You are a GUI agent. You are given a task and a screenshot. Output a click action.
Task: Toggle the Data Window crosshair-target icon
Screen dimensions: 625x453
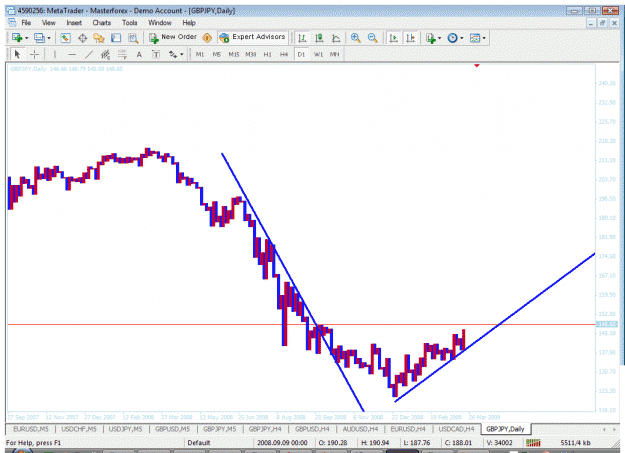click(83, 38)
